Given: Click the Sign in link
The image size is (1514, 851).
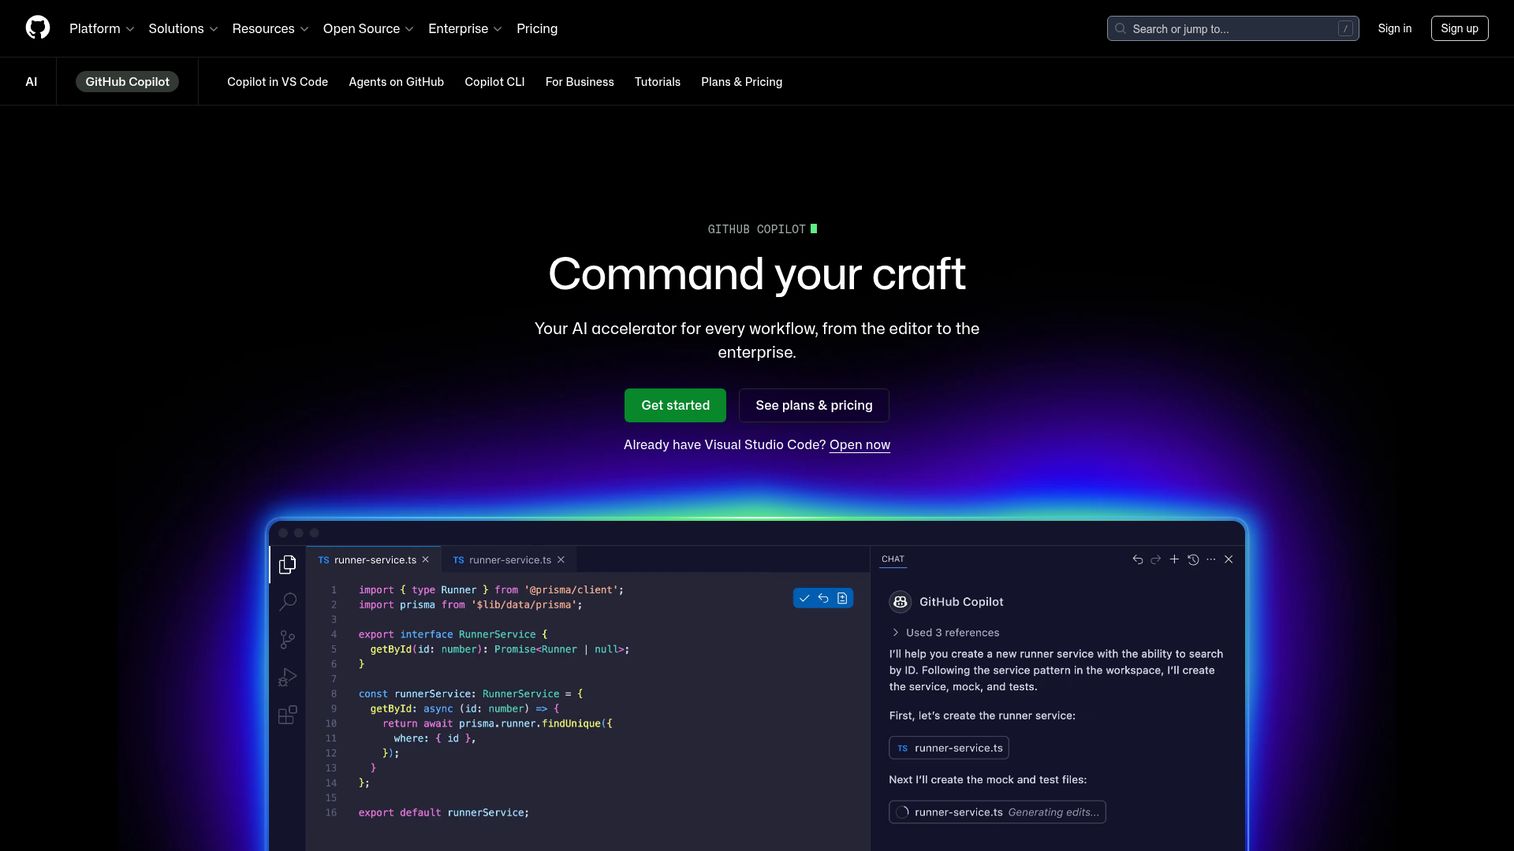Looking at the screenshot, I should tap(1394, 28).
